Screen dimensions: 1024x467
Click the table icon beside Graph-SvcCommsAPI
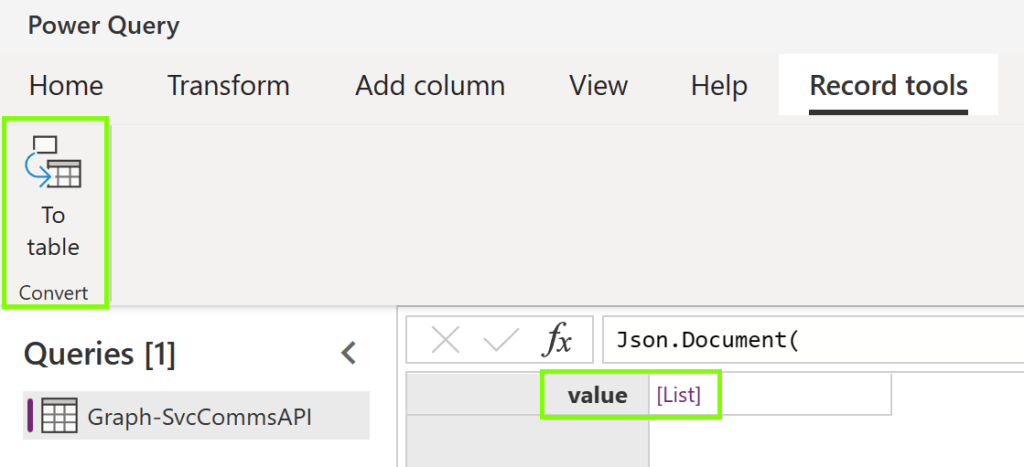(59, 416)
